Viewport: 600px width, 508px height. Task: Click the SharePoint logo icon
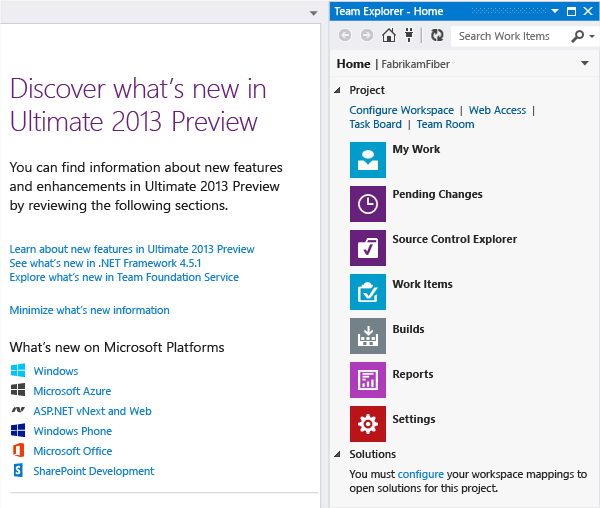(18, 470)
